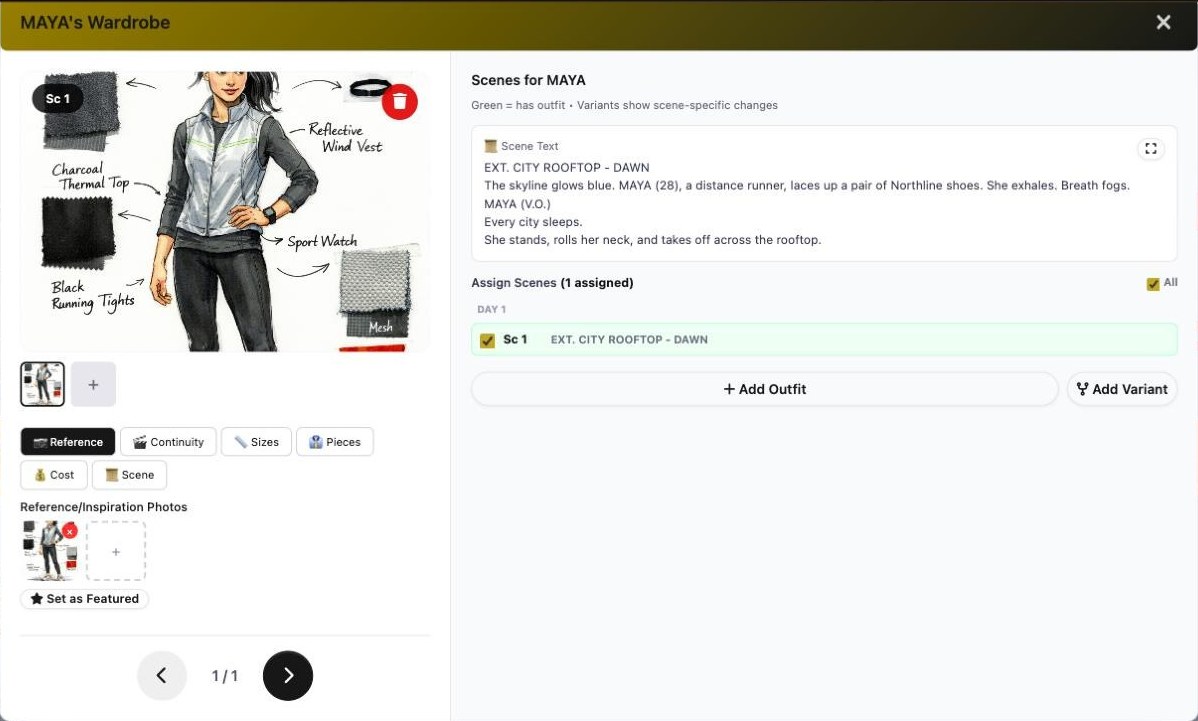Go to previous outfit arrow
The width and height of the screenshot is (1198, 721).
pos(161,675)
